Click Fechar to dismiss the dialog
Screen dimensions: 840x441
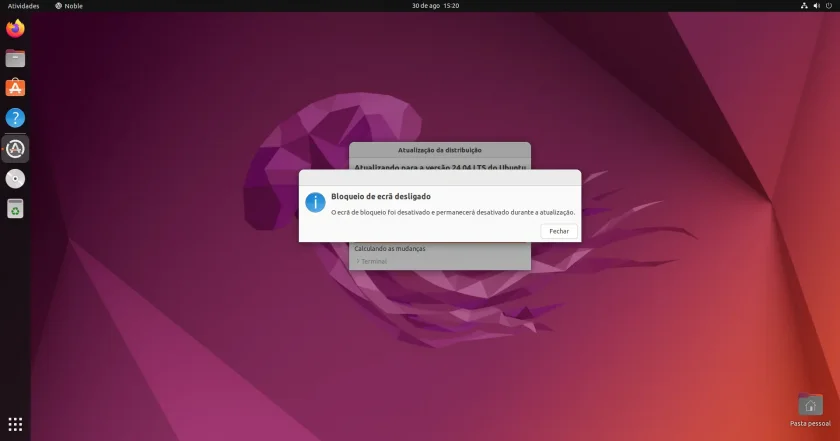[559, 231]
